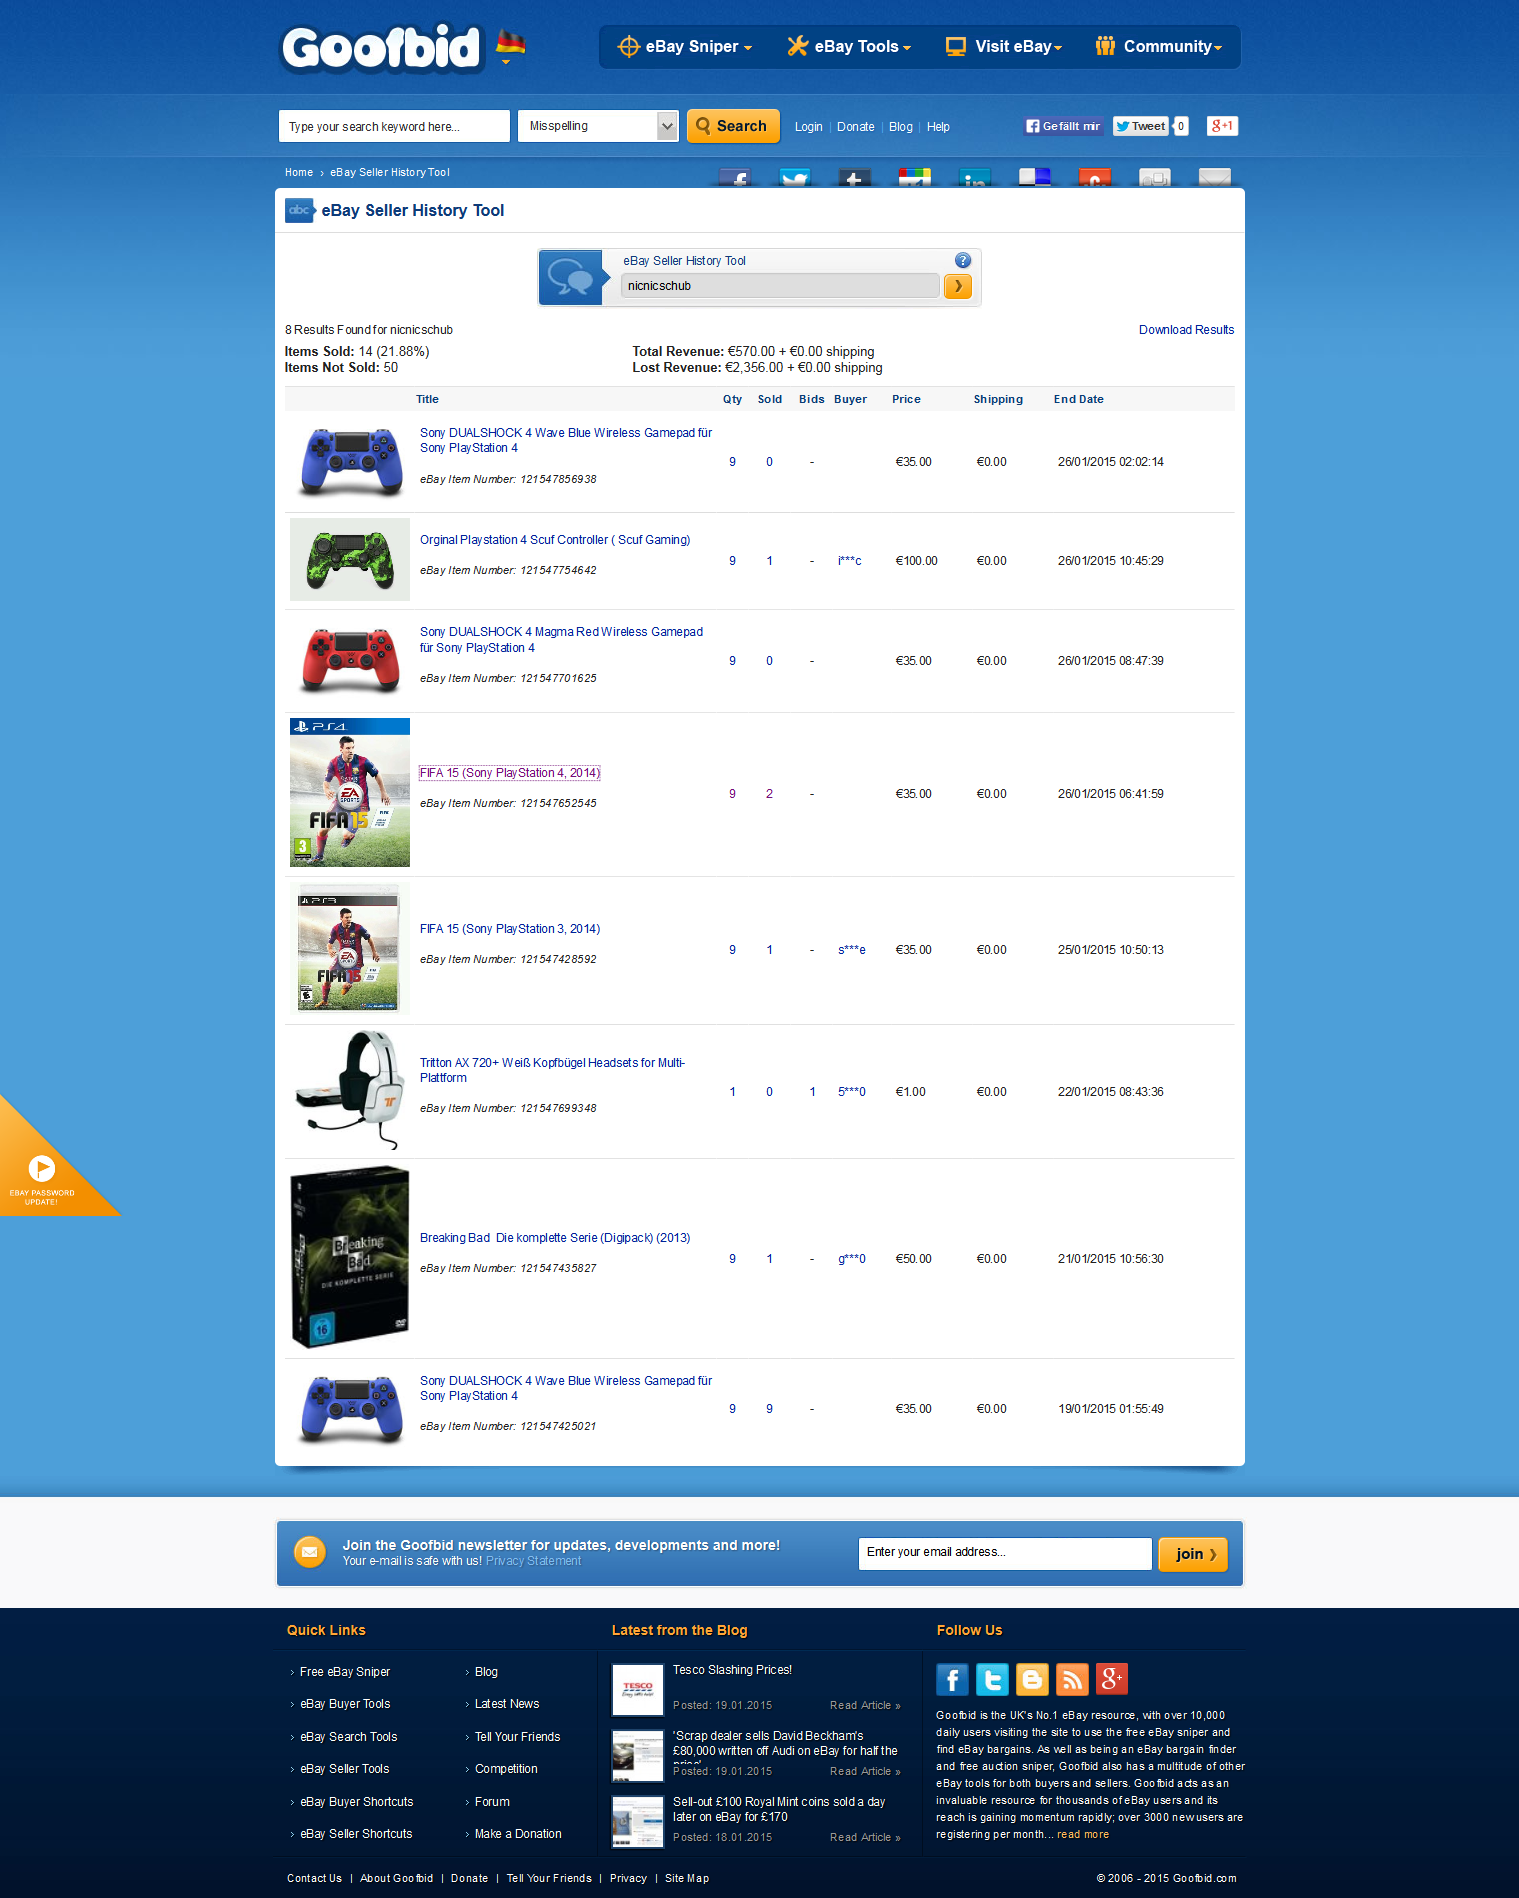Click the Facebook Gefällt mir button

(1063, 126)
